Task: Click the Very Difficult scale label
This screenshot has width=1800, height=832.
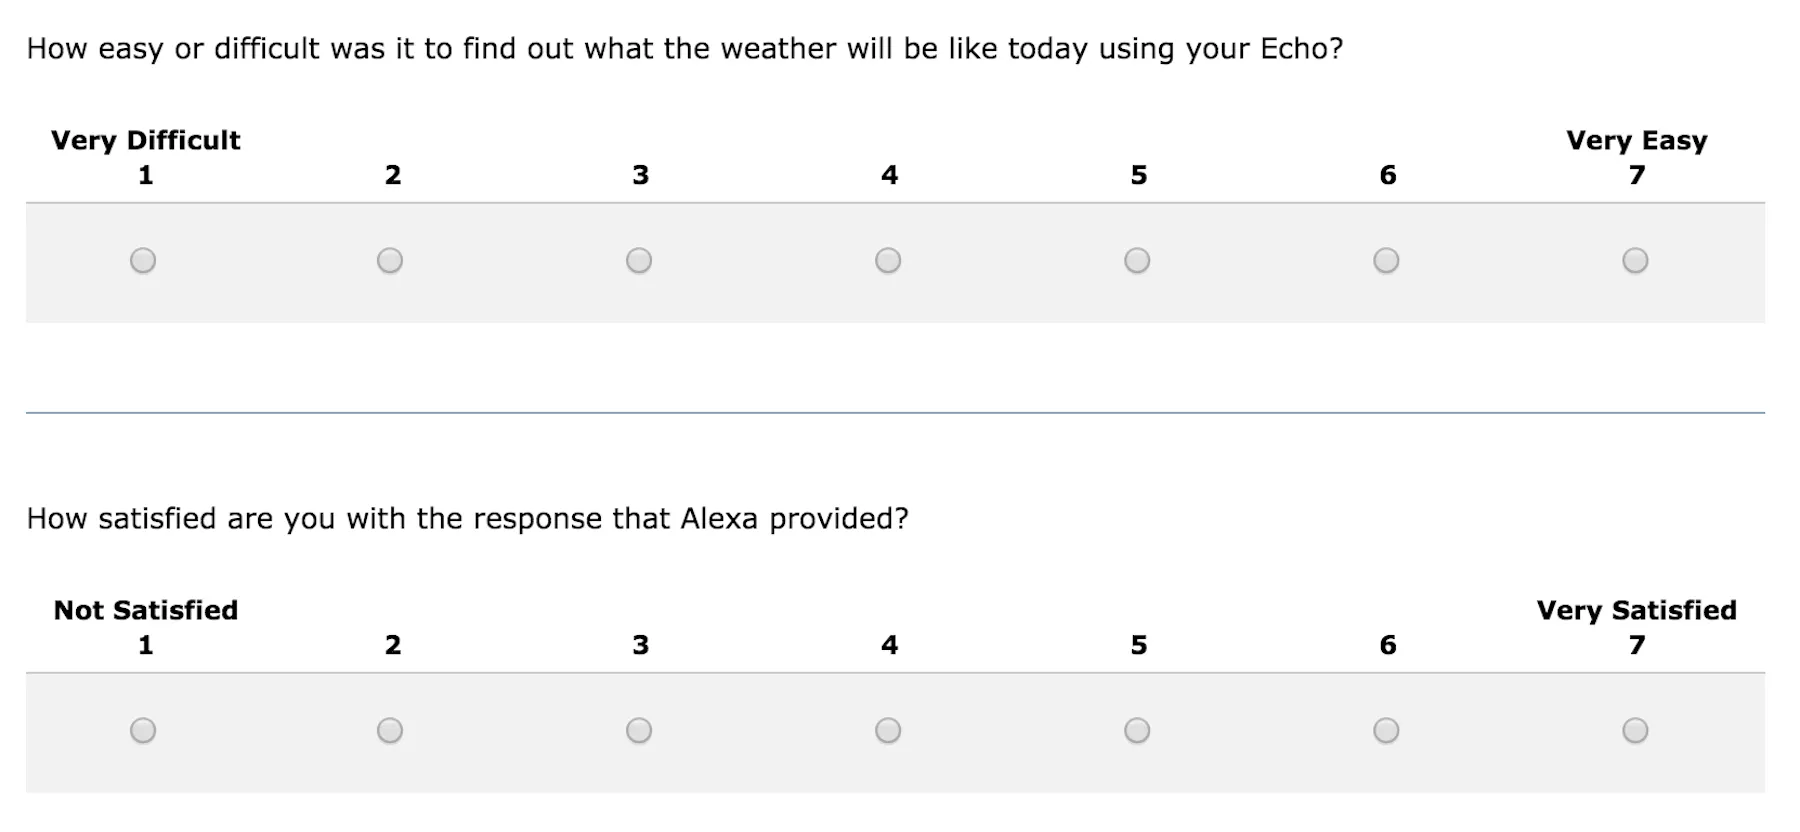Action: (146, 140)
